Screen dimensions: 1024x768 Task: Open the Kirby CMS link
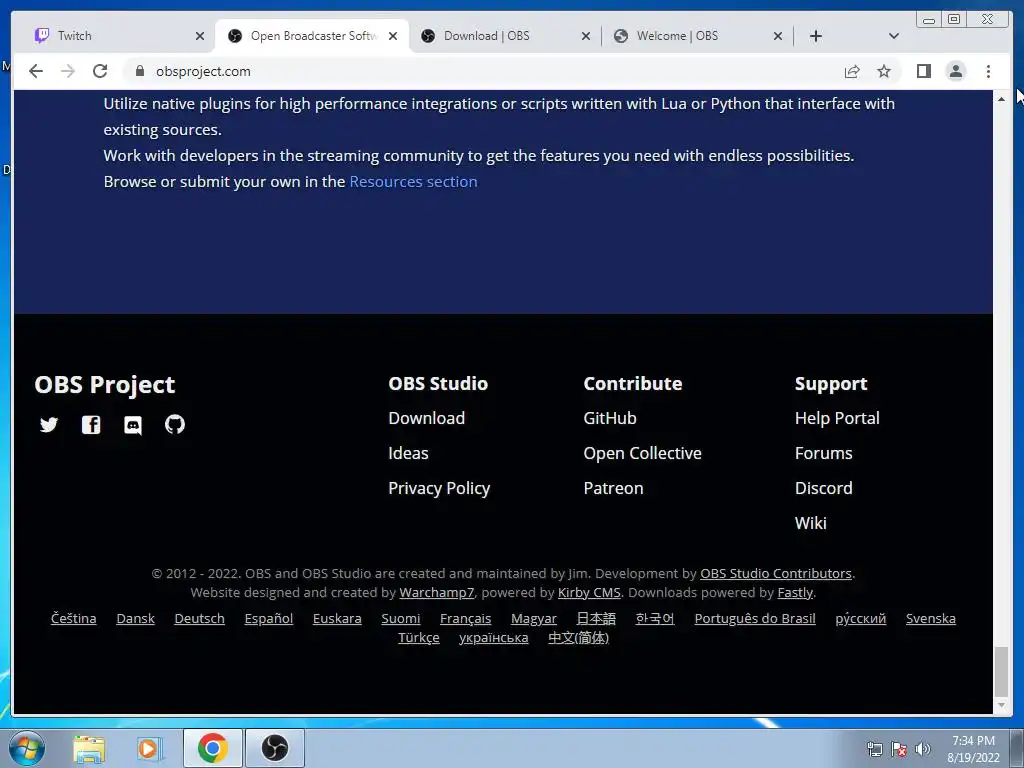click(x=589, y=592)
